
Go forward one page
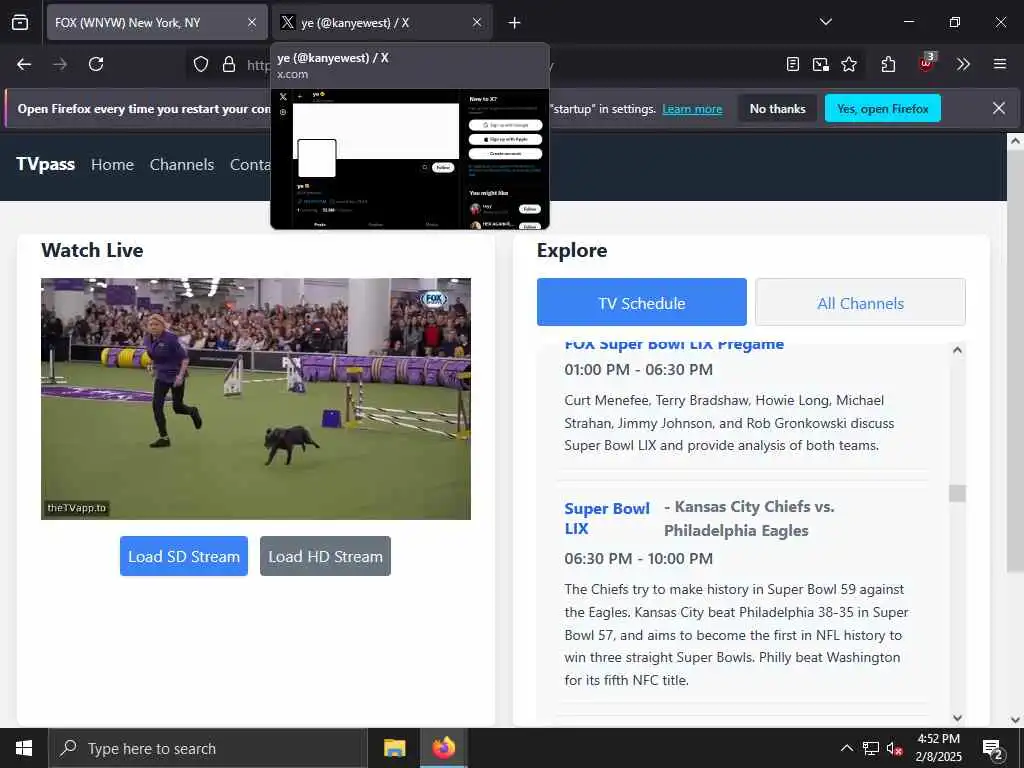(60, 64)
